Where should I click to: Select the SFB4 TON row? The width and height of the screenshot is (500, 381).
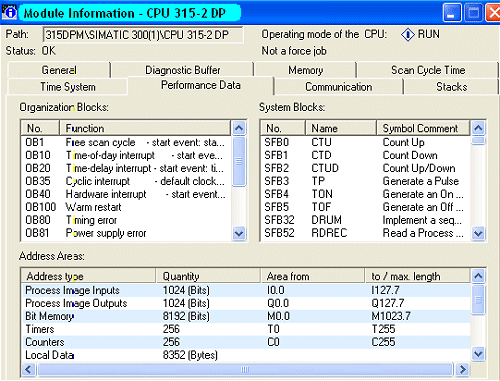click(x=366, y=194)
